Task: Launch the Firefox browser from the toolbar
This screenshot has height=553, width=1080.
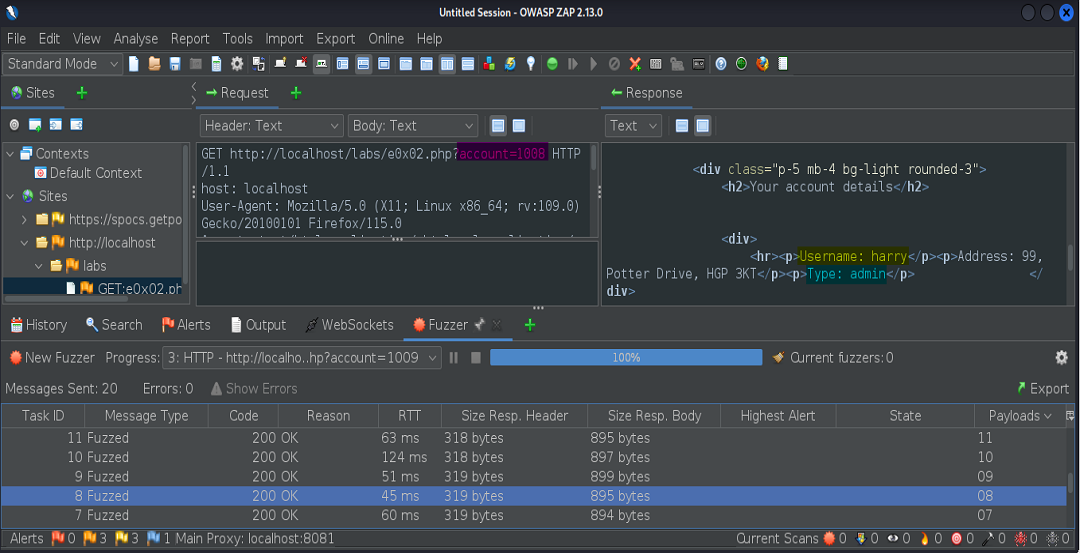Action: (762, 64)
